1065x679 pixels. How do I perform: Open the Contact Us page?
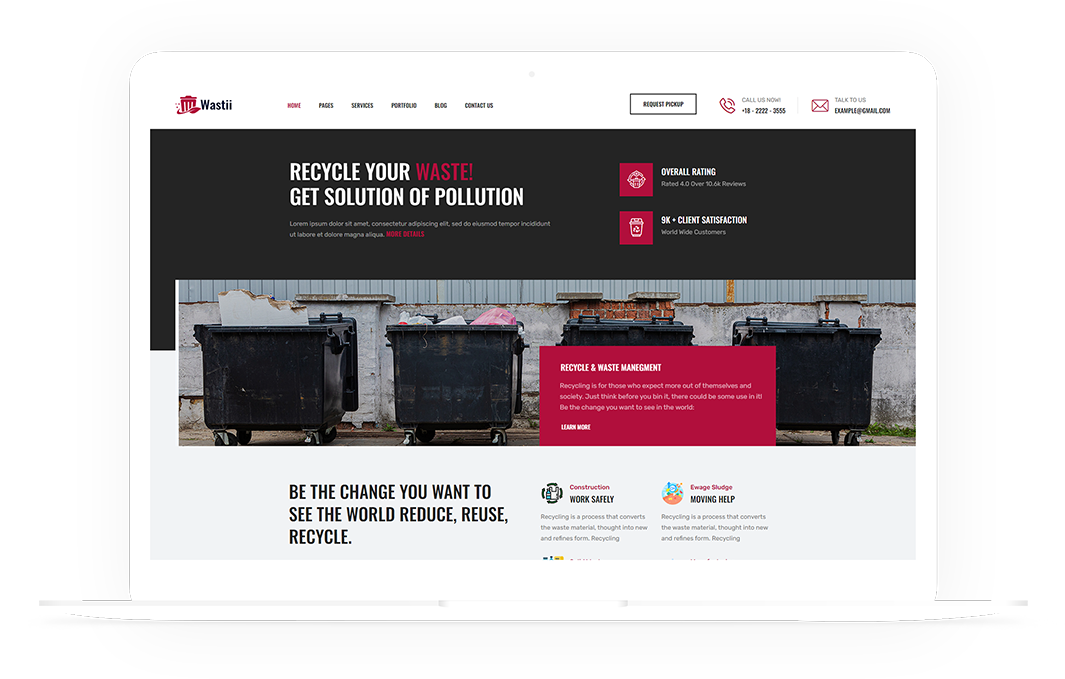(479, 105)
